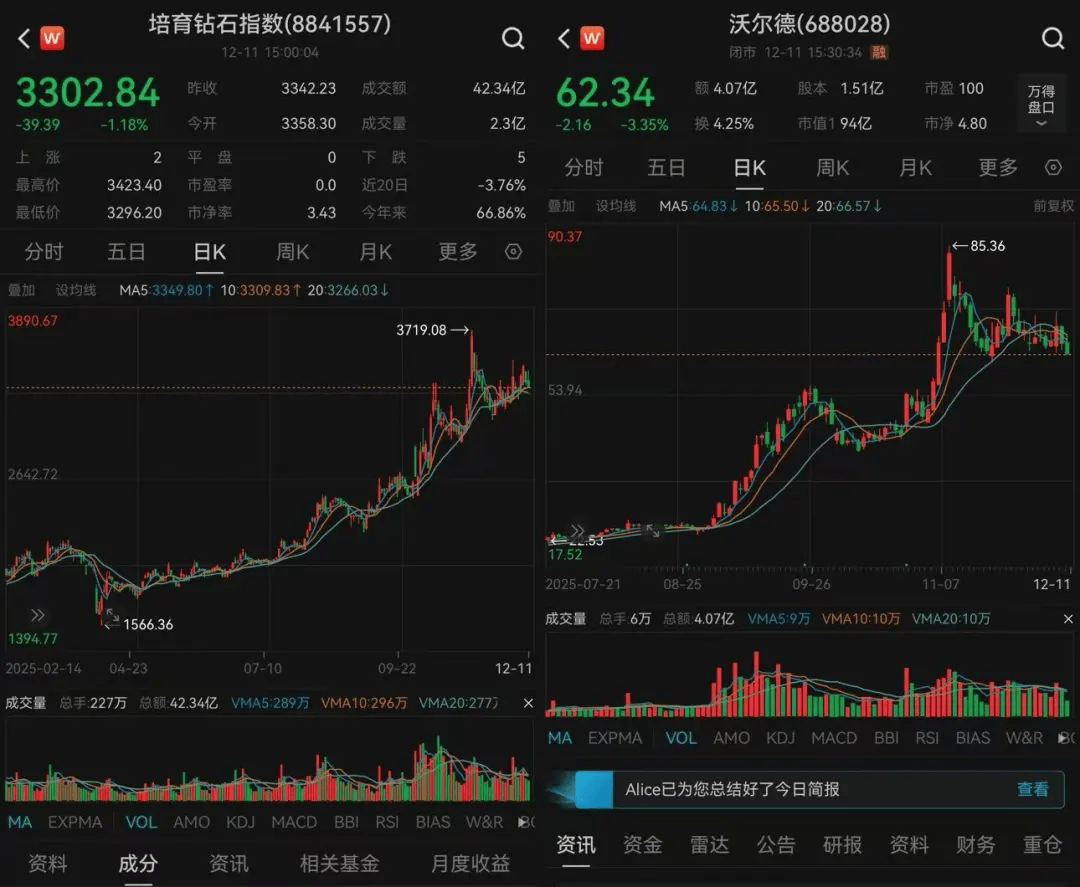Click 查看 in the Alice daily brief banner
Screen dimensions: 1080x887
tap(1032, 789)
